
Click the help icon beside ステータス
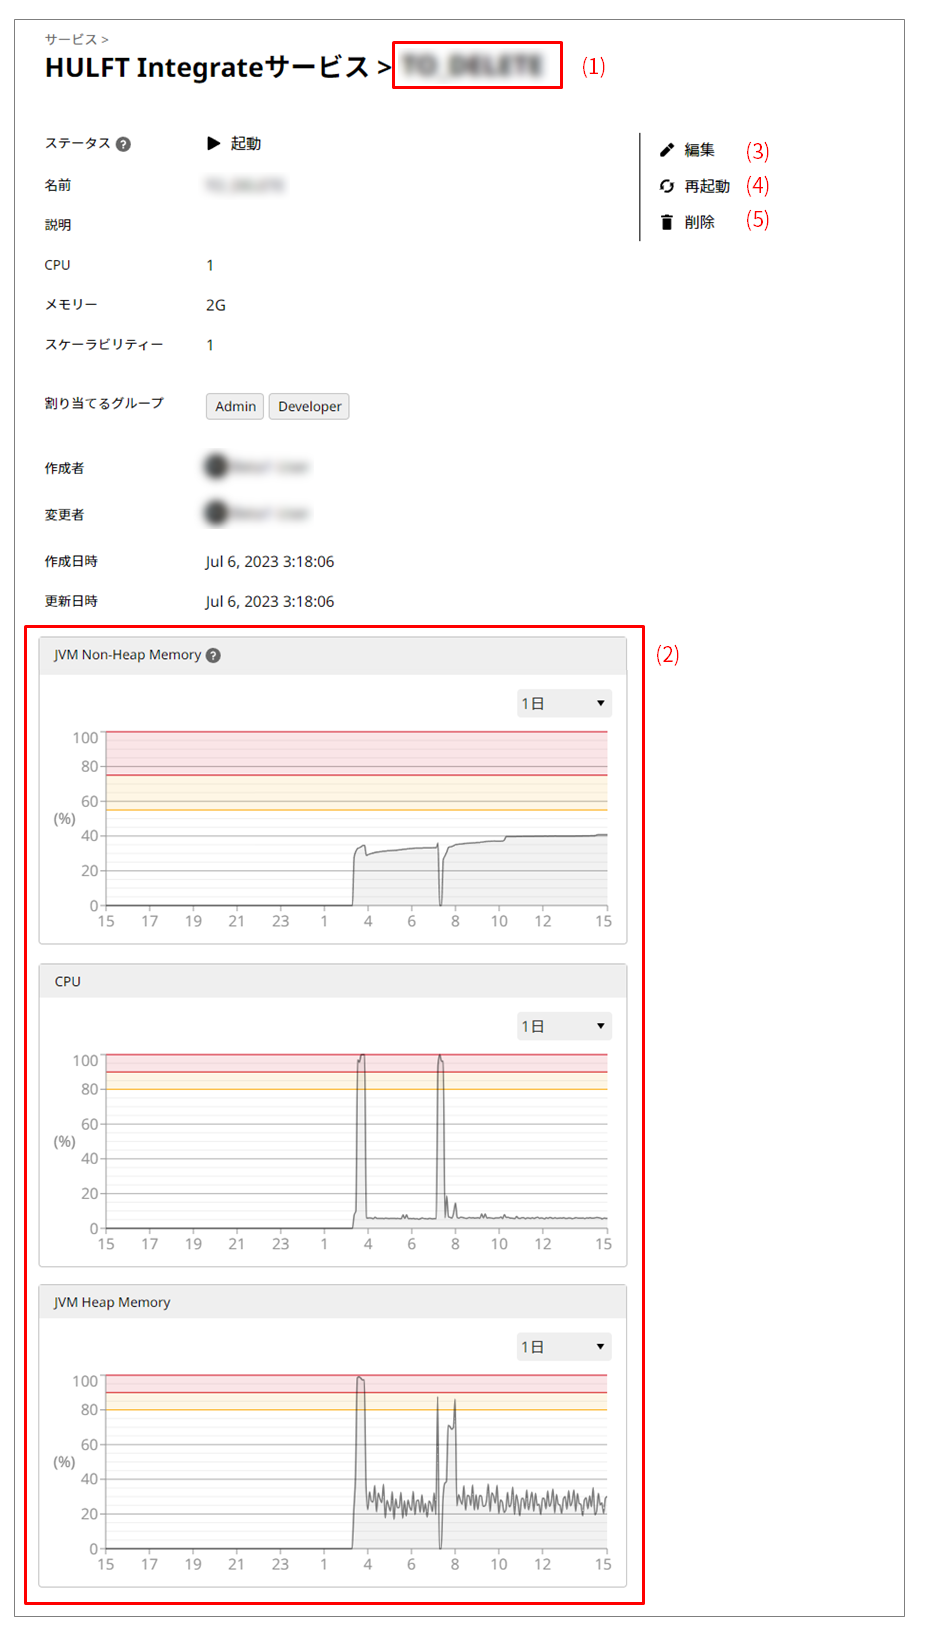coord(123,144)
